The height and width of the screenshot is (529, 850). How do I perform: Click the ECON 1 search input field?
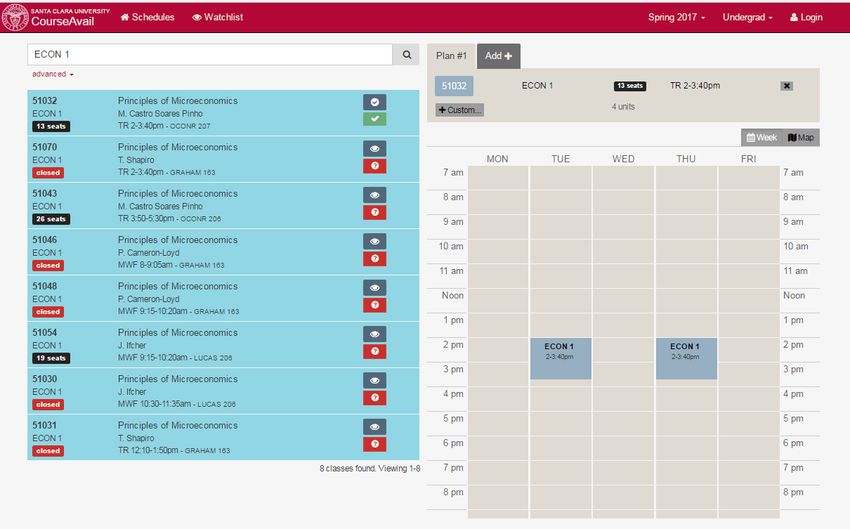[210, 54]
